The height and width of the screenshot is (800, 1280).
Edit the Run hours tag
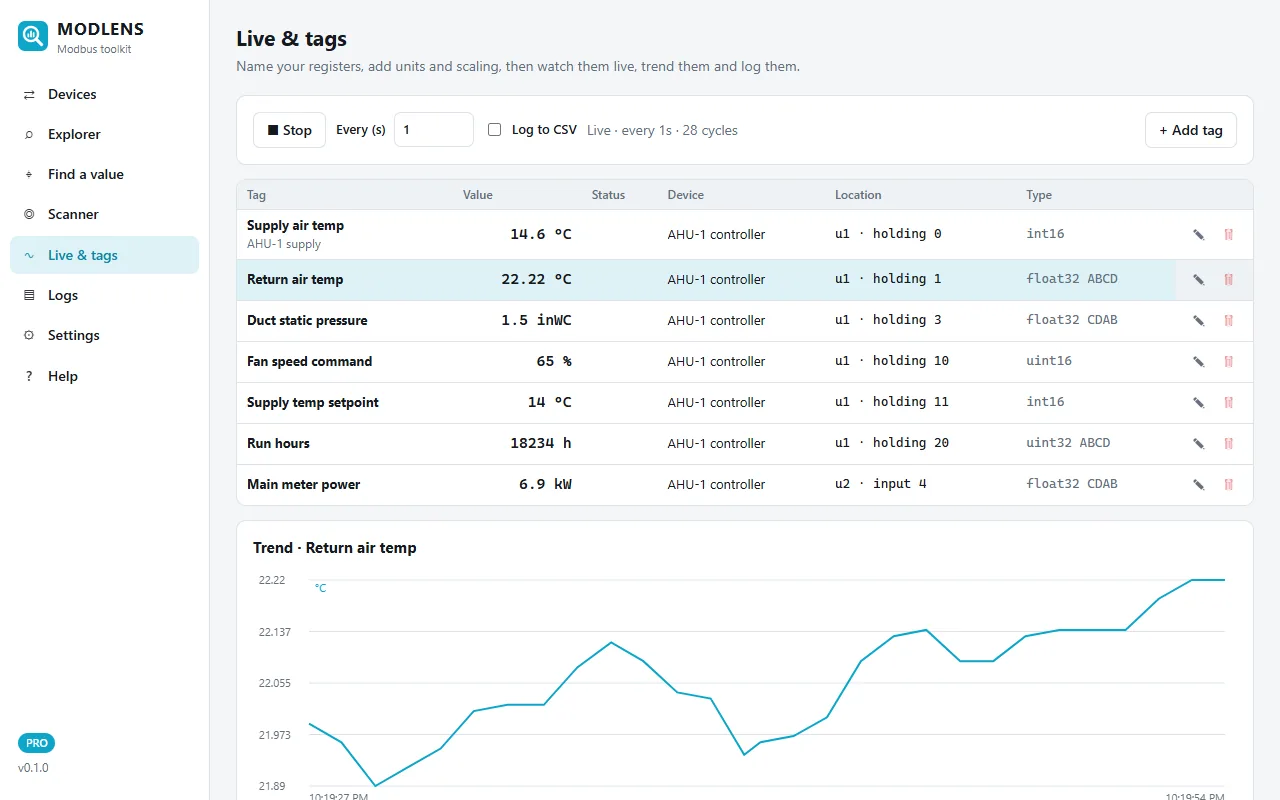click(1198, 444)
